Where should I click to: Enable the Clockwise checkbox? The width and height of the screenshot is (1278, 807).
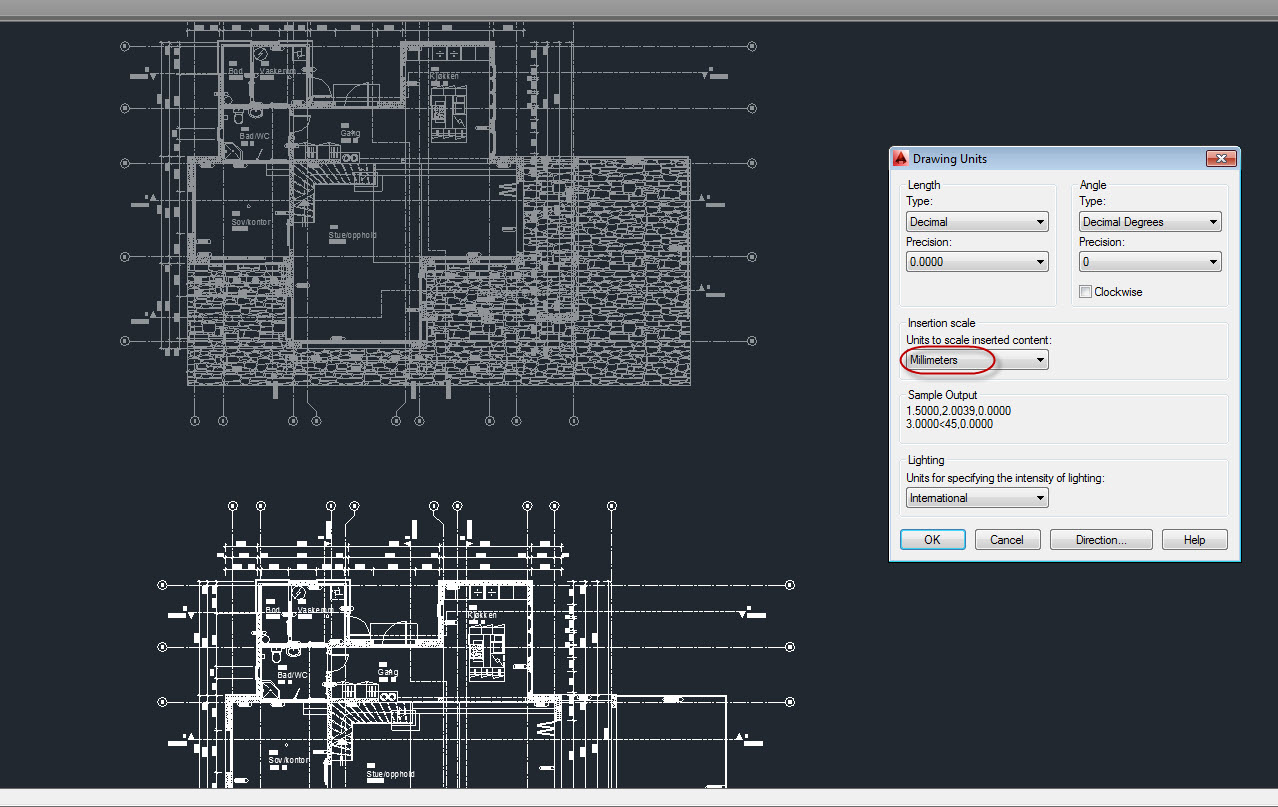tap(1086, 292)
